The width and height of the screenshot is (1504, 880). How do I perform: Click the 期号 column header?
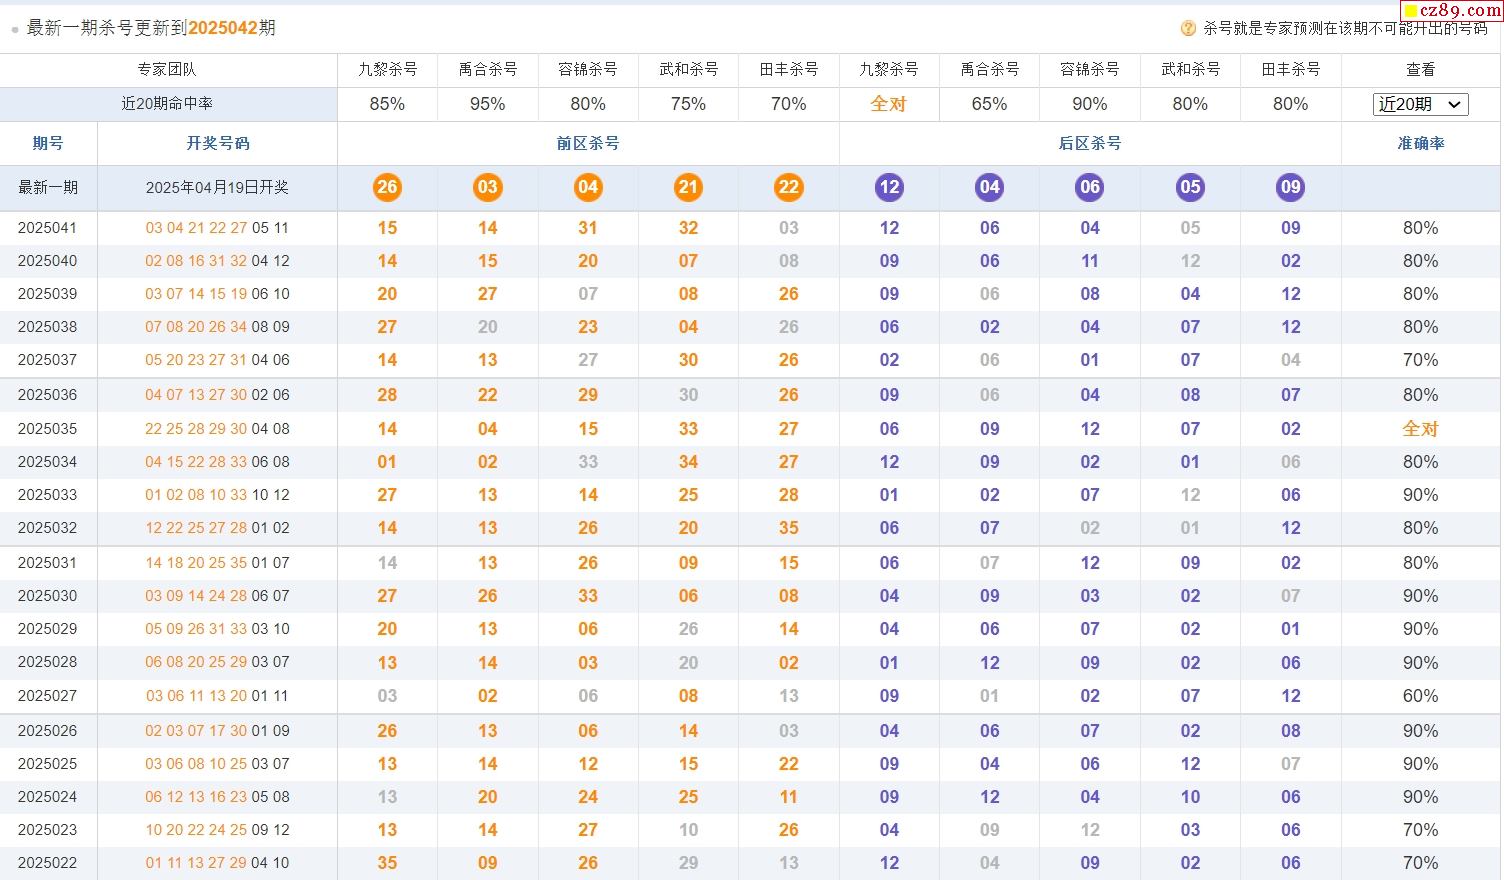(x=48, y=143)
